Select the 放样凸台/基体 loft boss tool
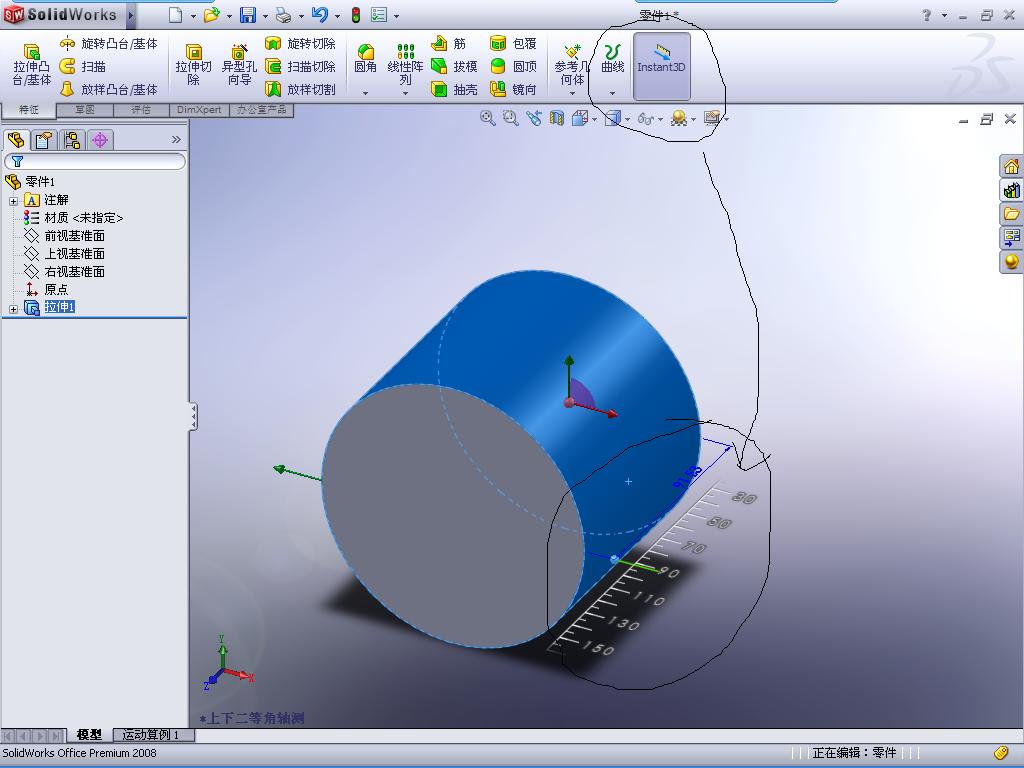This screenshot has width=1024, height=768. point(108,89)
